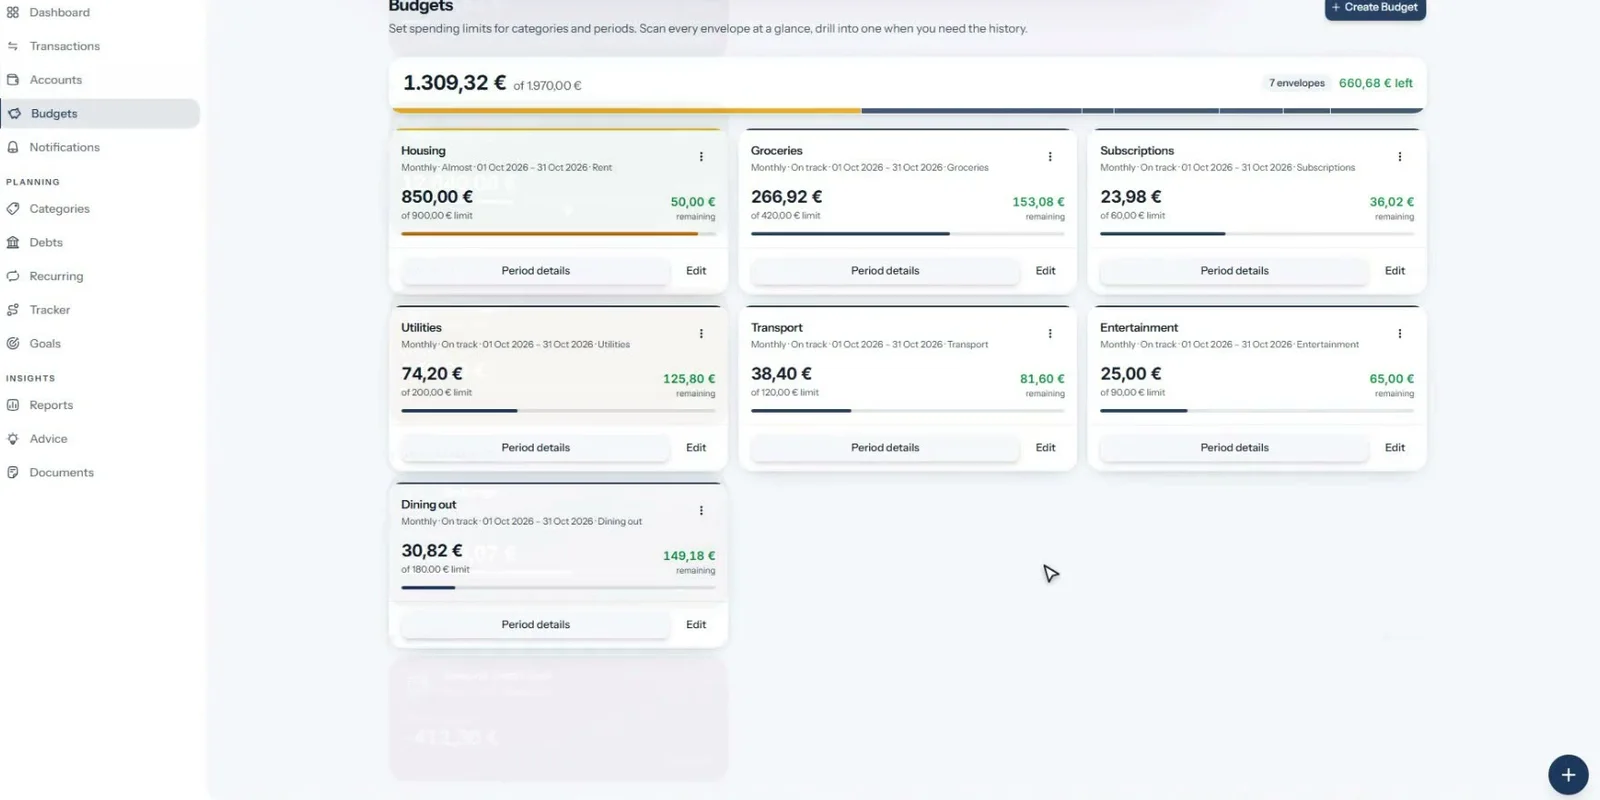Click the overall total spending progress bar
Image resolution: width=1600 pixels, height=800 pixels.
tap(908, 110)
